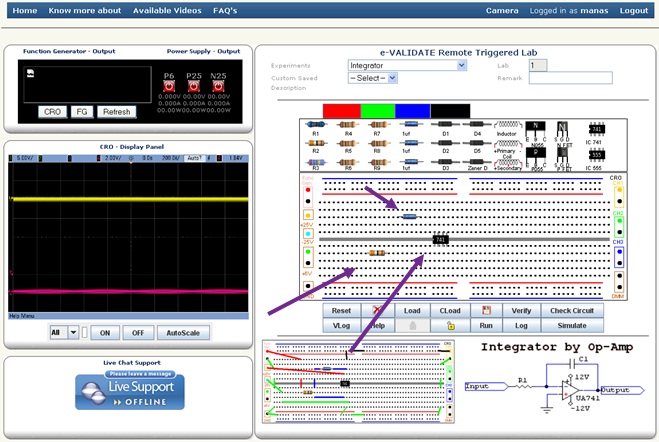This screenshot has width=659, height=442.
Task: Select the black wire color swatch
Action: pos(450,111)
